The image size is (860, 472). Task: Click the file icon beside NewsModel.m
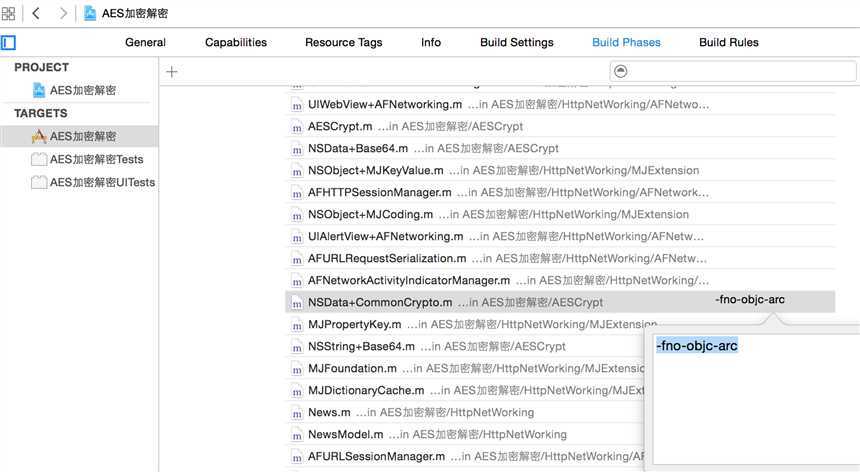[x=297, y=436]
